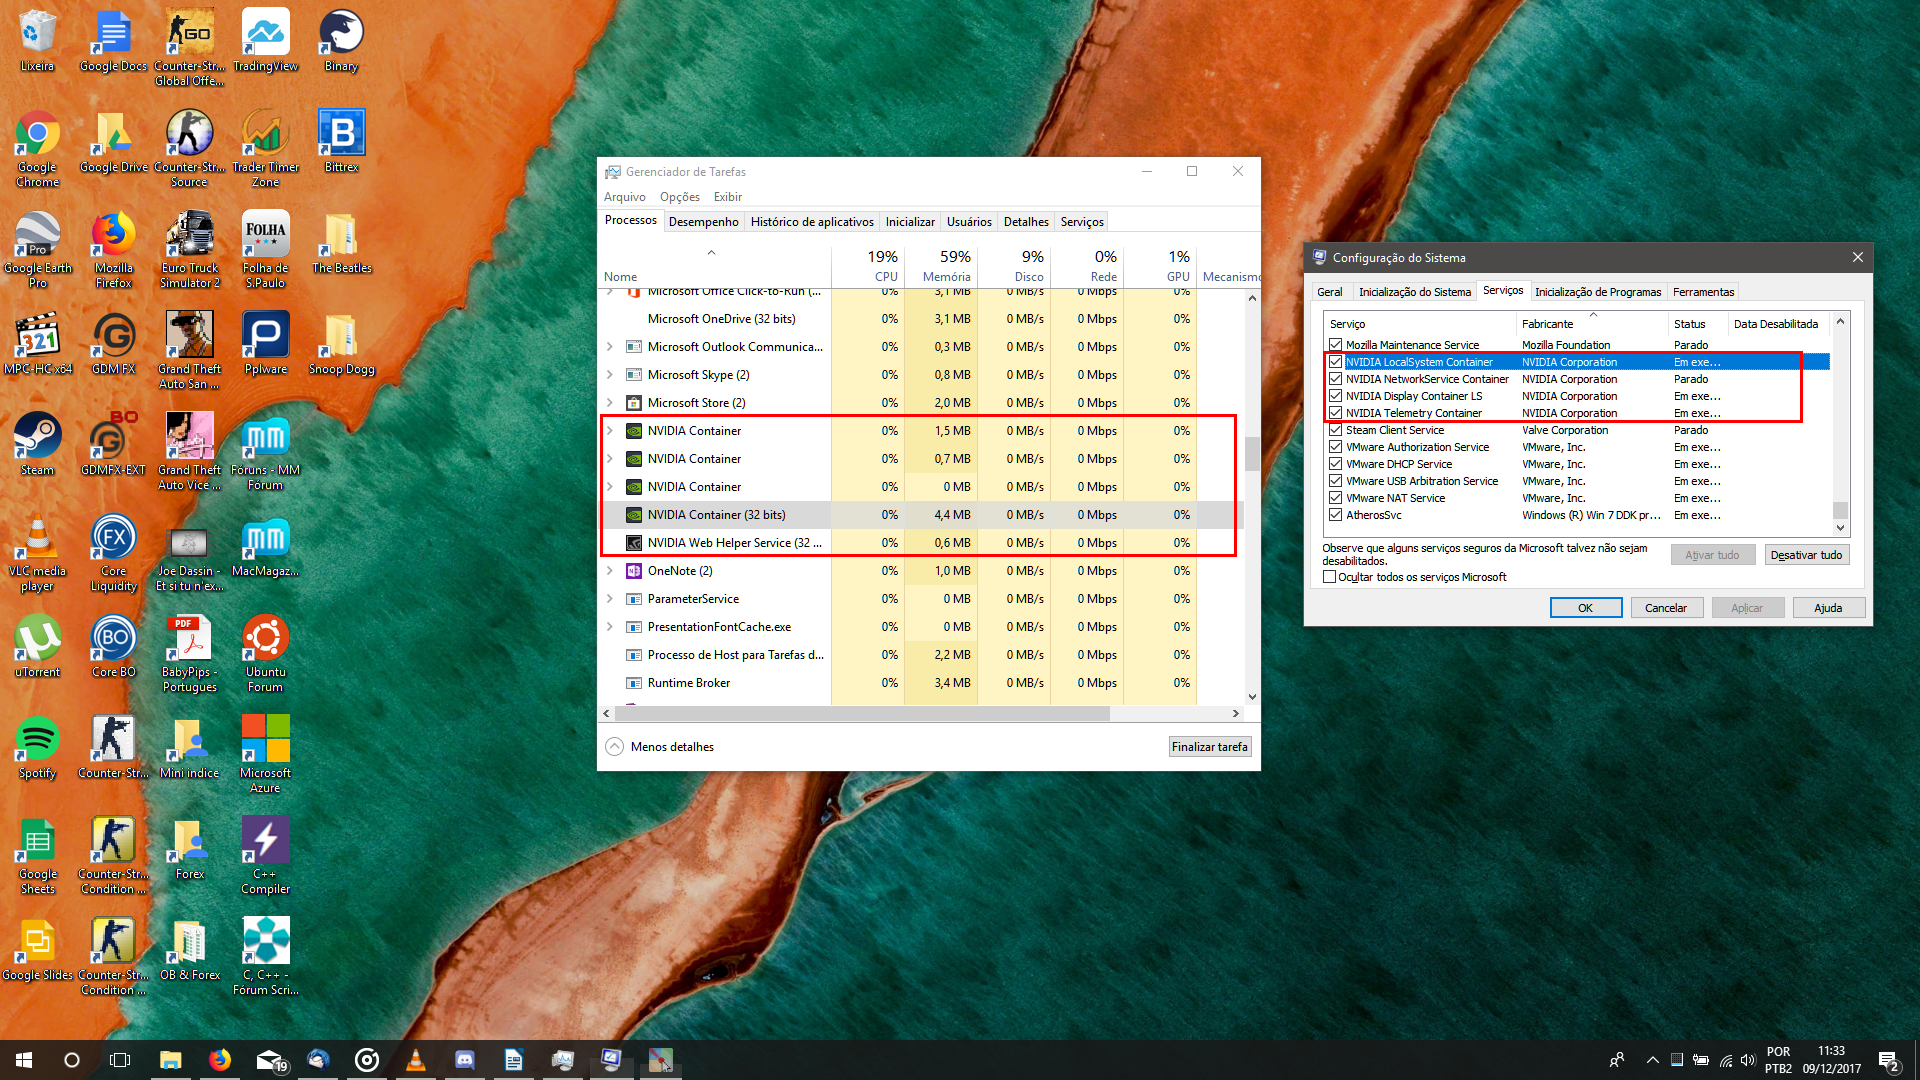The height and width of the screenshot is (1080, 1920).
Task: Expand Microsoft Outlook Communications process row
Action: [x=610, y=347]
